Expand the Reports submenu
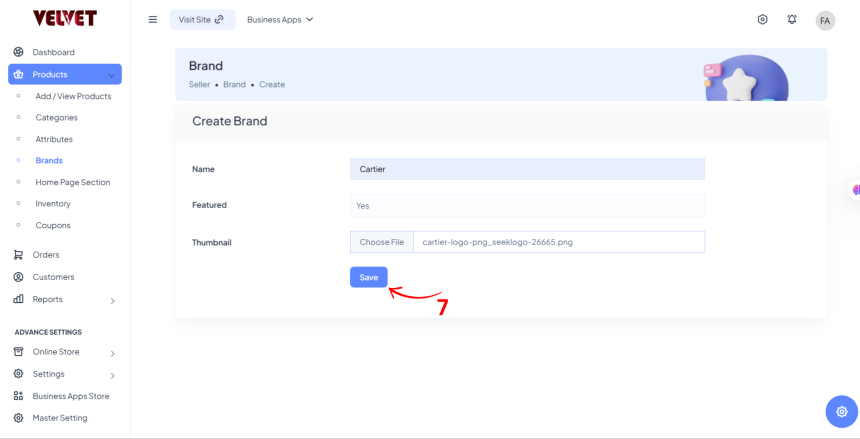 pos(112,300)
